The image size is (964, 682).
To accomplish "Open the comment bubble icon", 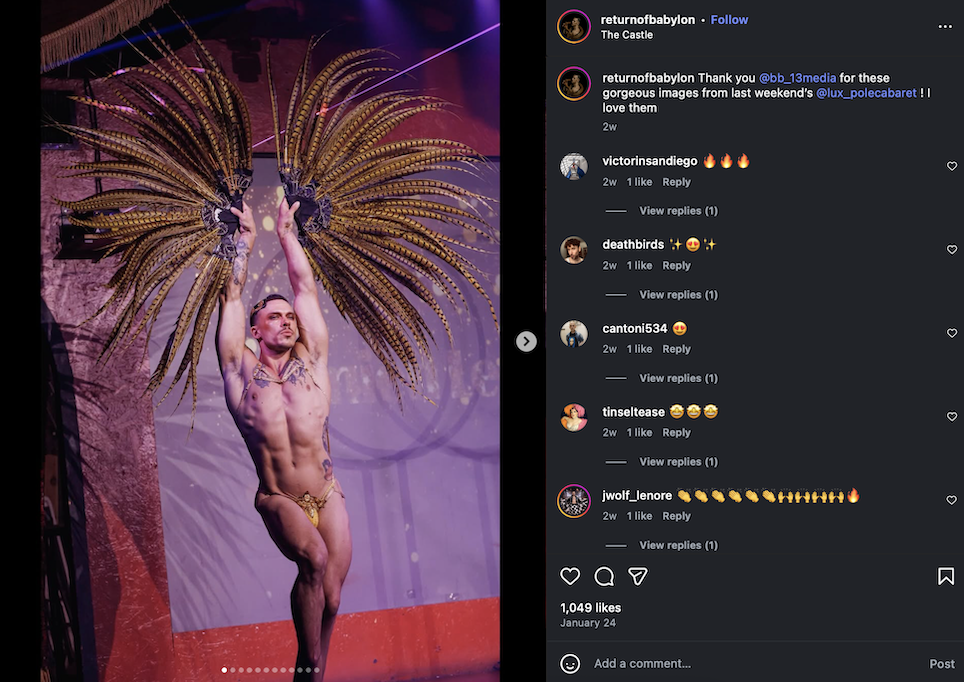I will (x=604, y=576).
